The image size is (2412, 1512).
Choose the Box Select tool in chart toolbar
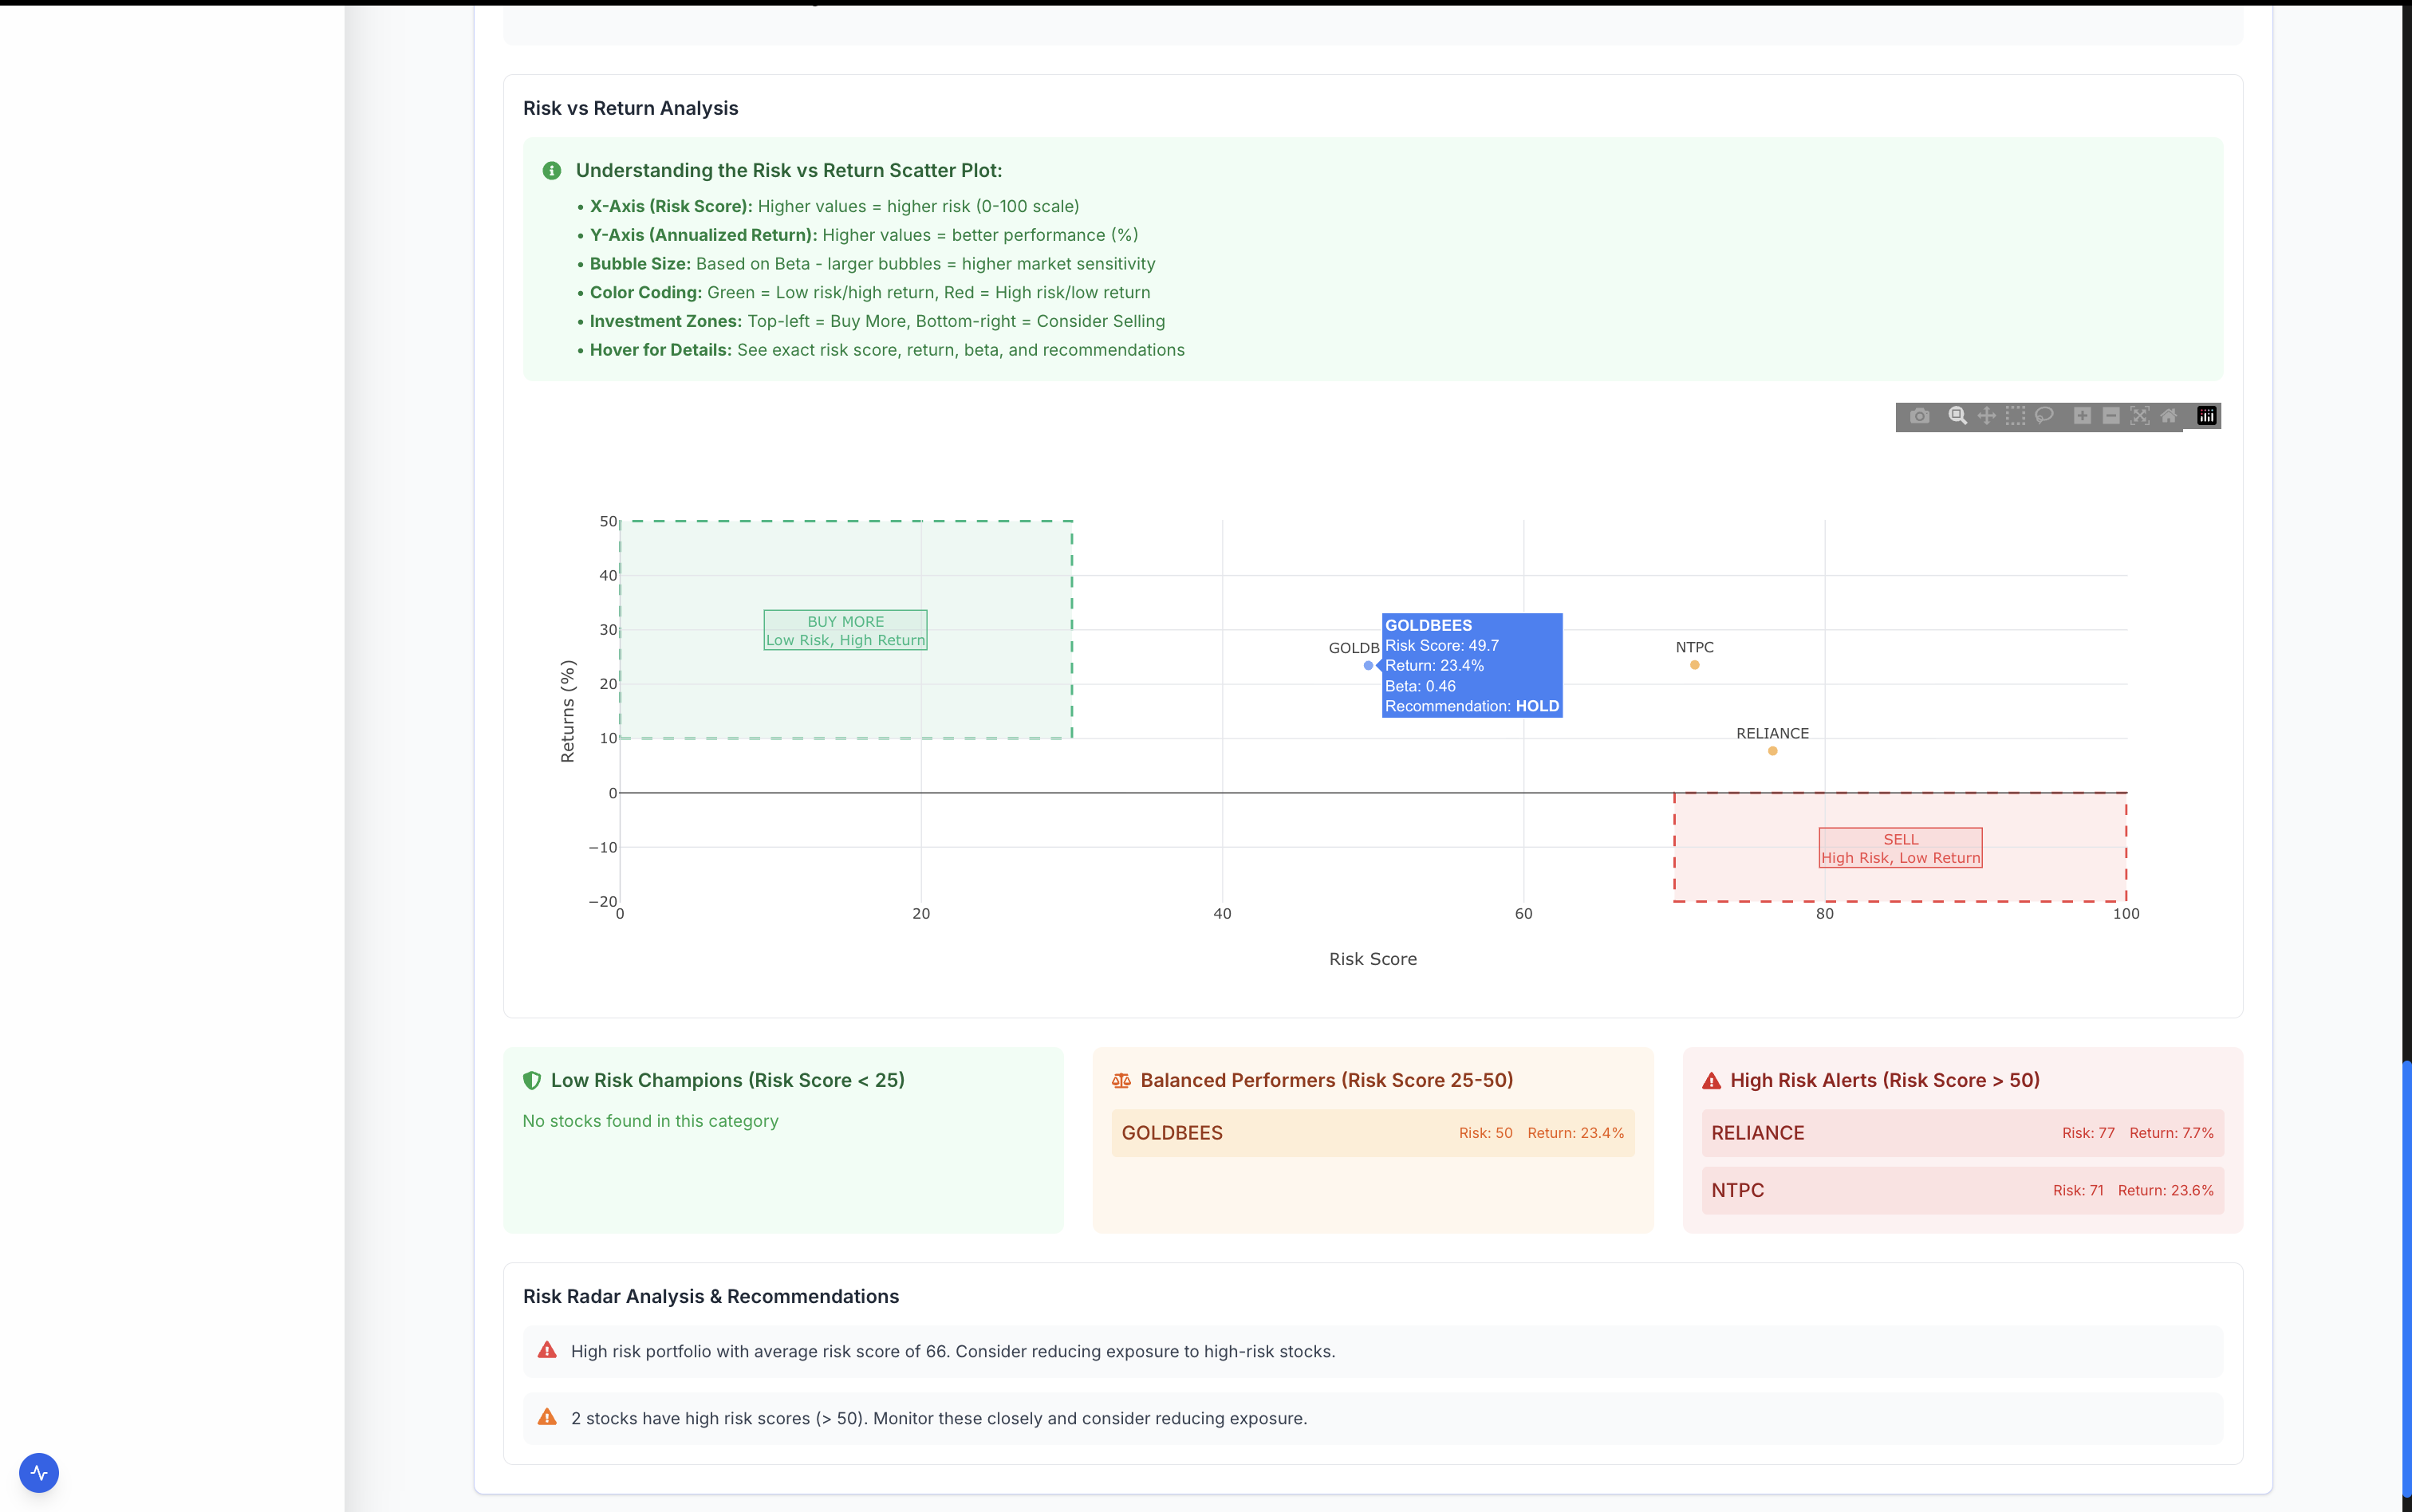pyautogui.click(x=2015, y=416)
